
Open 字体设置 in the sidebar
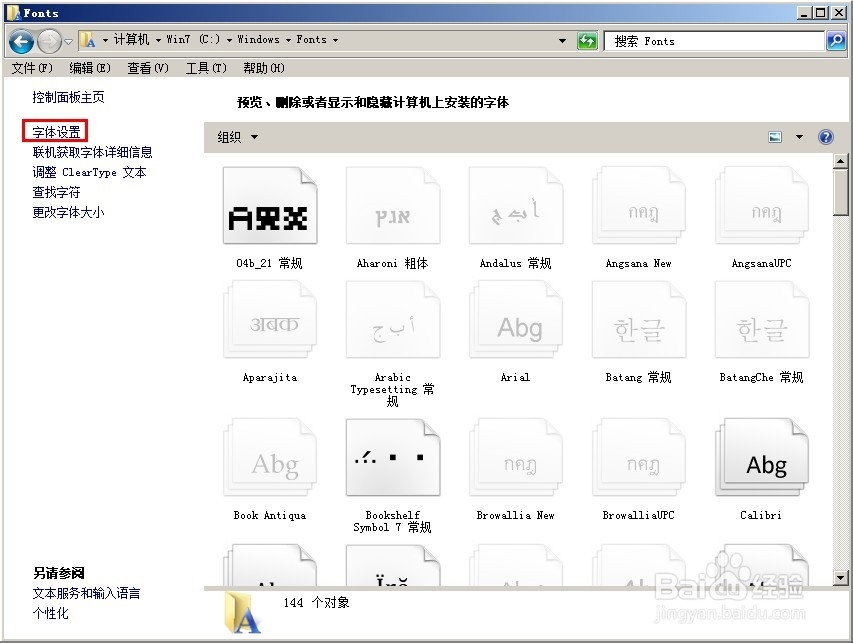55,131
